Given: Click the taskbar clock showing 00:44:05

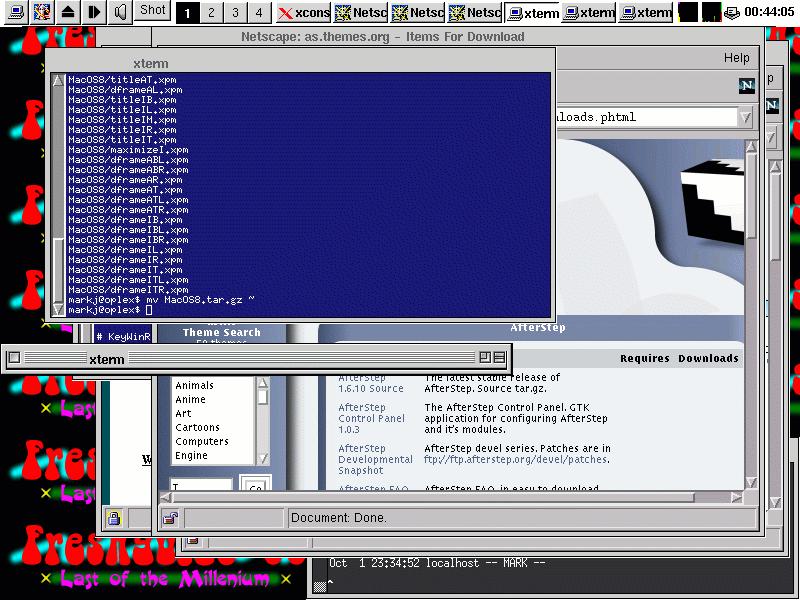Looking at the screenshot, I should (769, 12).
